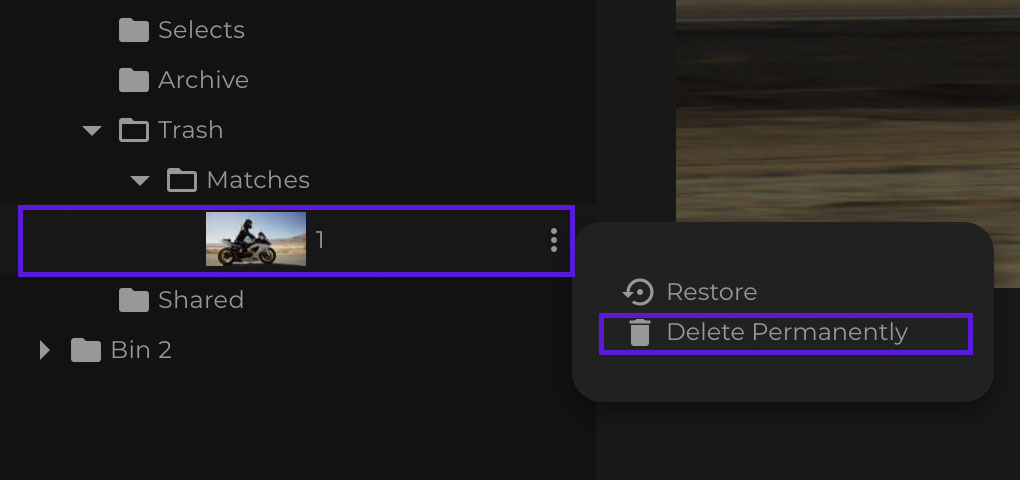Viewport: 1020px width, 480px height.
Task: Open the three-dot menu for clip 1
Action: point(554,240)
